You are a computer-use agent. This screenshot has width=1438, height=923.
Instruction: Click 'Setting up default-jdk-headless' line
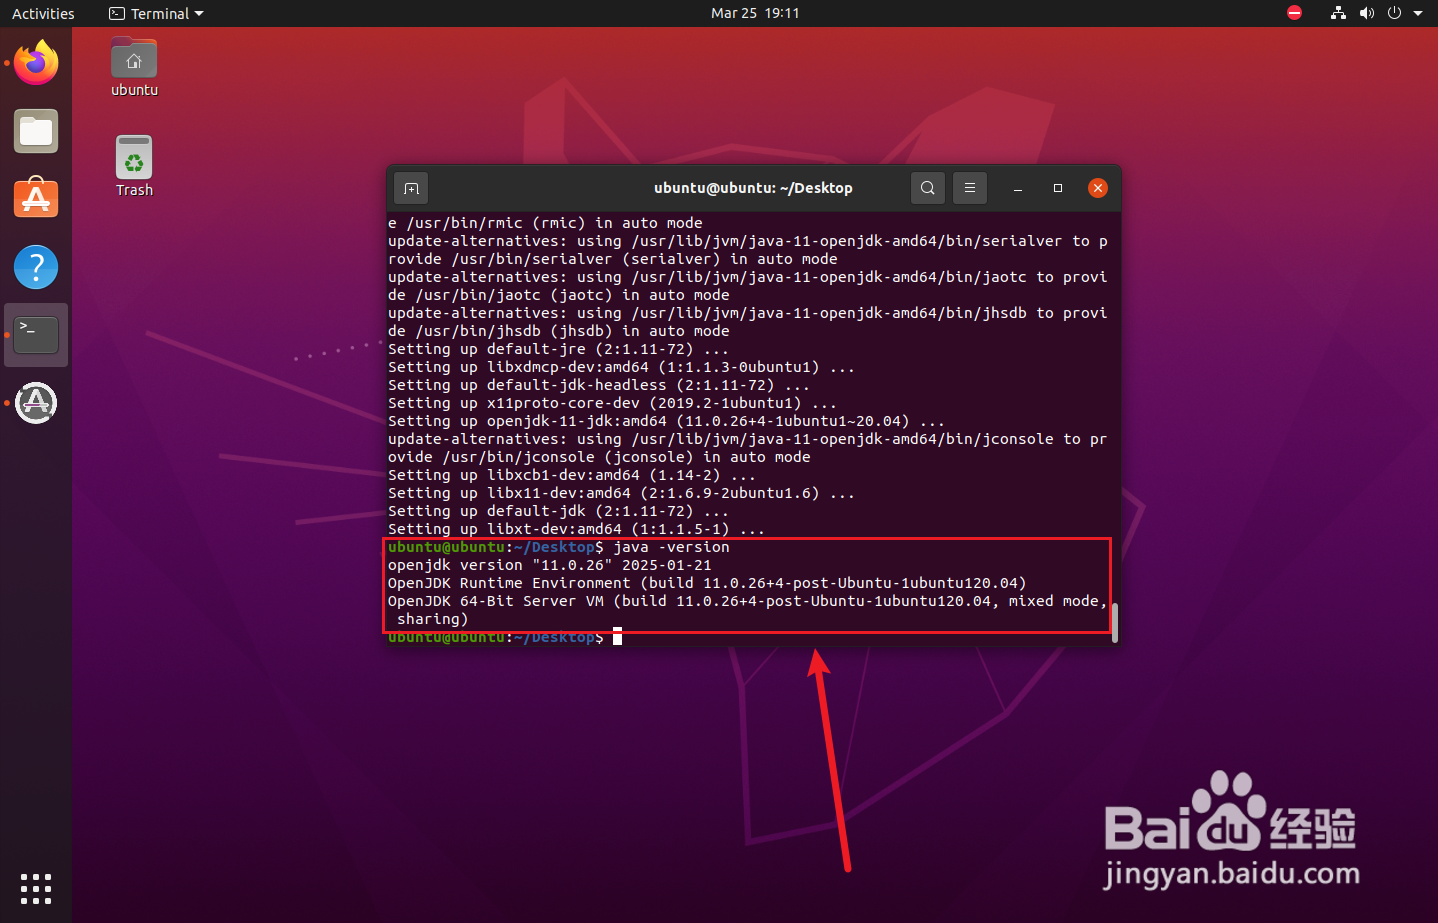tap(599, 385)
